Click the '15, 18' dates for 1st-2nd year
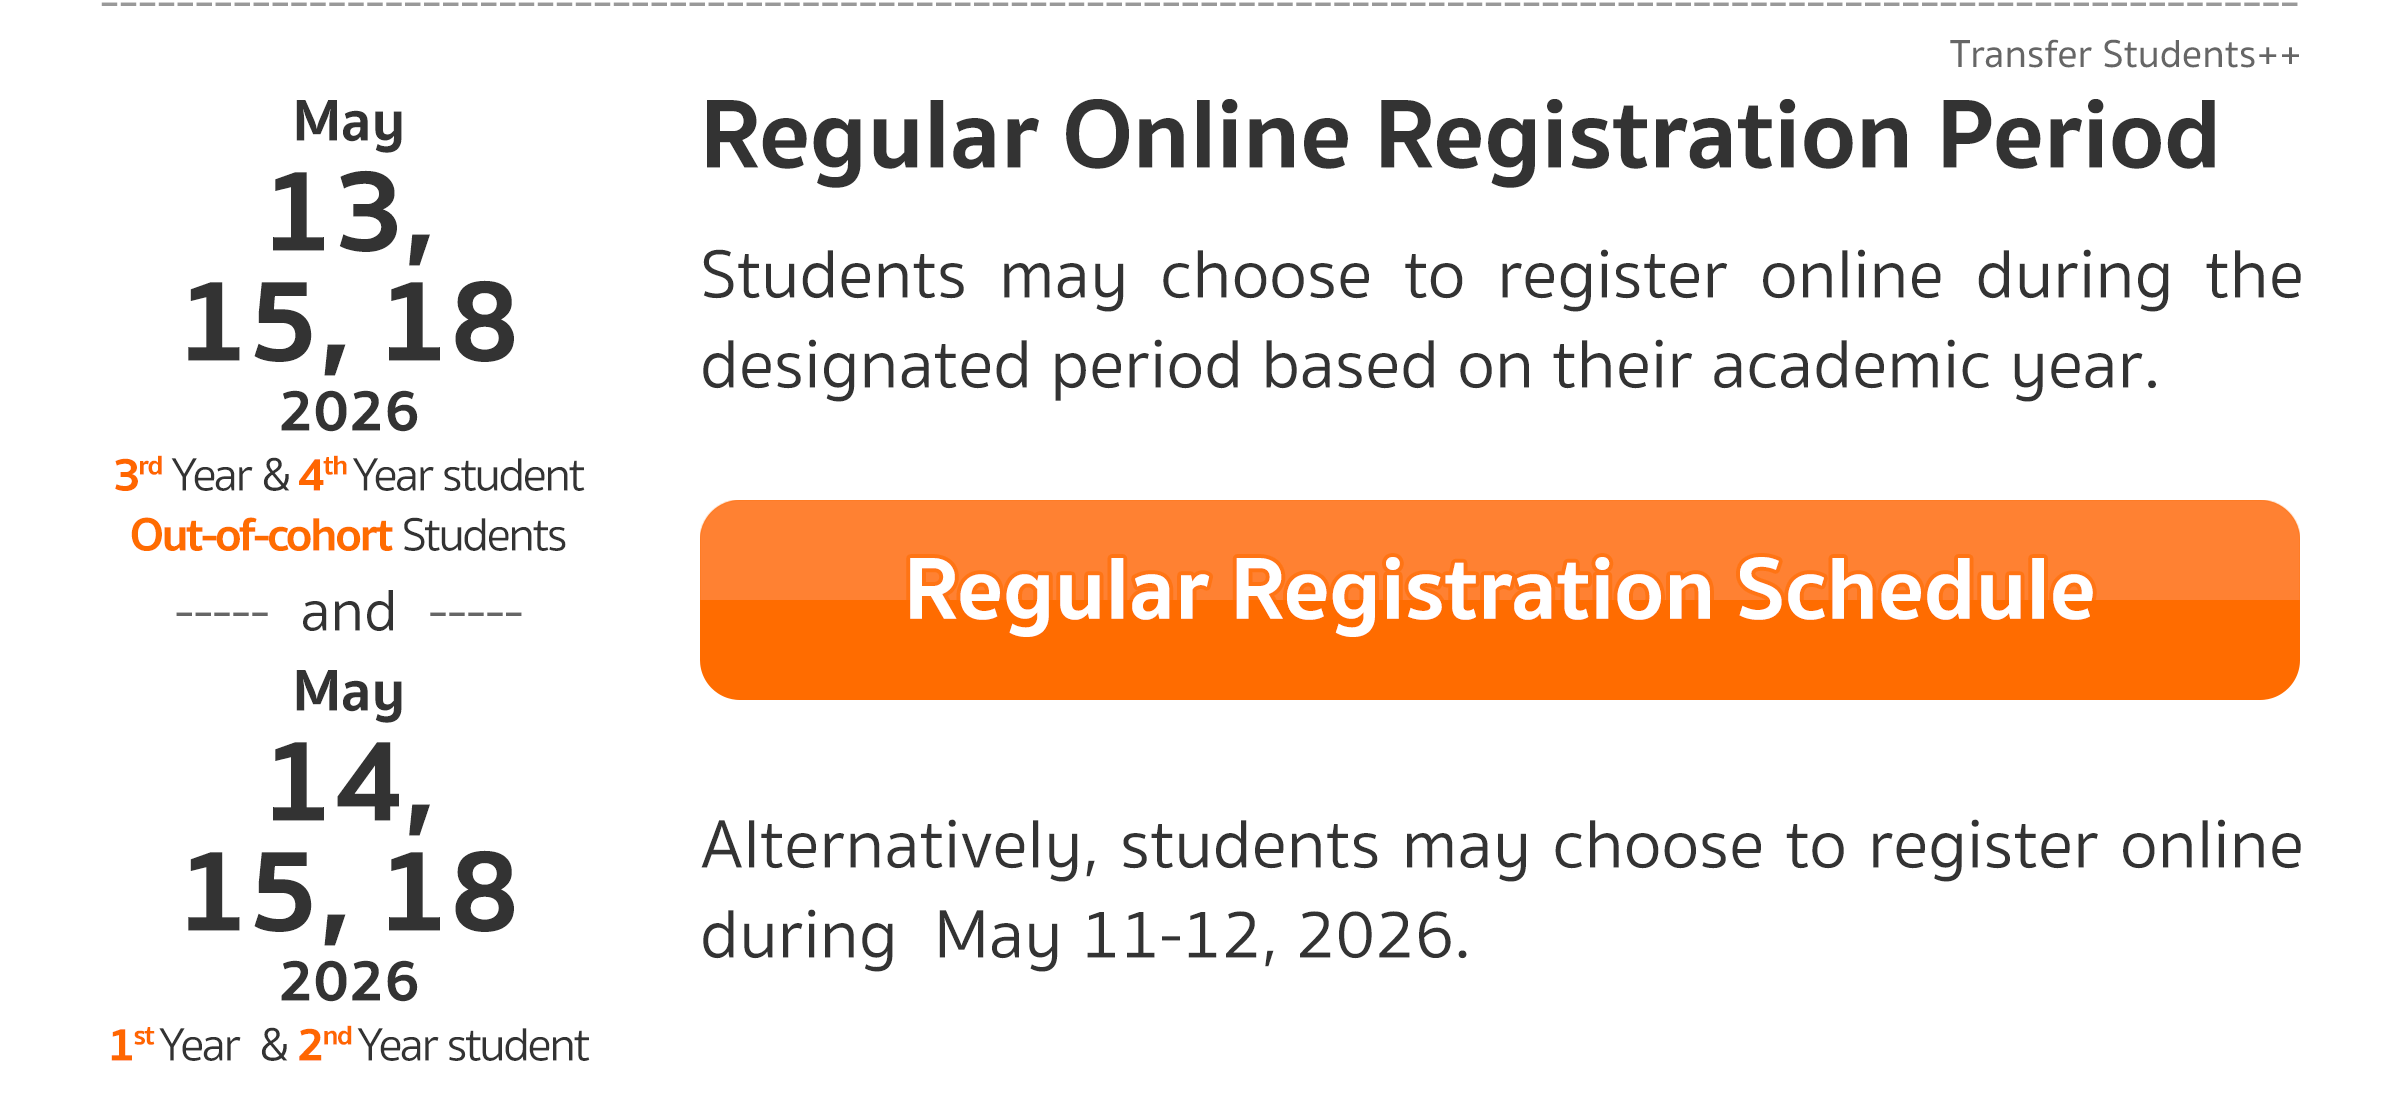The width and height of the screenshot is (2400, 1100). tap(348, 892)
